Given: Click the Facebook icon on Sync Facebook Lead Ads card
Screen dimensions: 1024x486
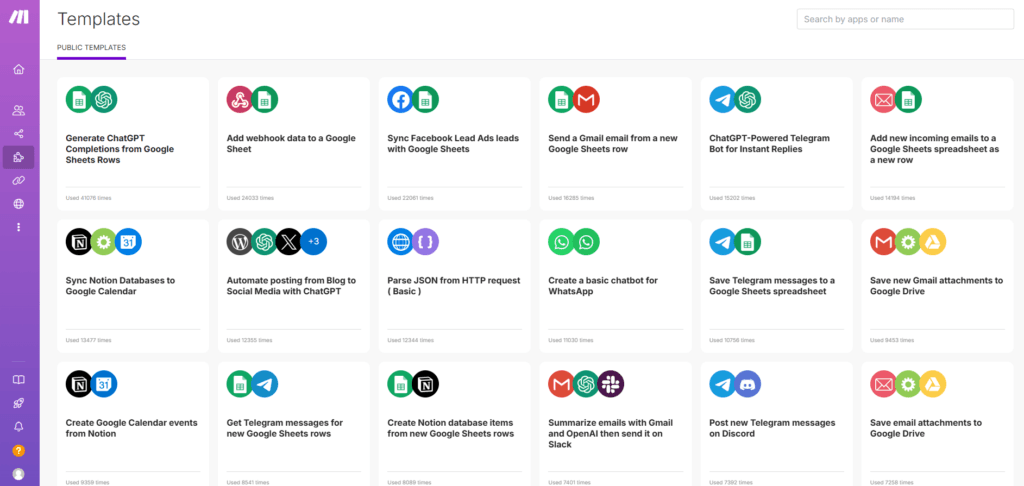Looking at the screenshot, I should click(x=400, y=99).
